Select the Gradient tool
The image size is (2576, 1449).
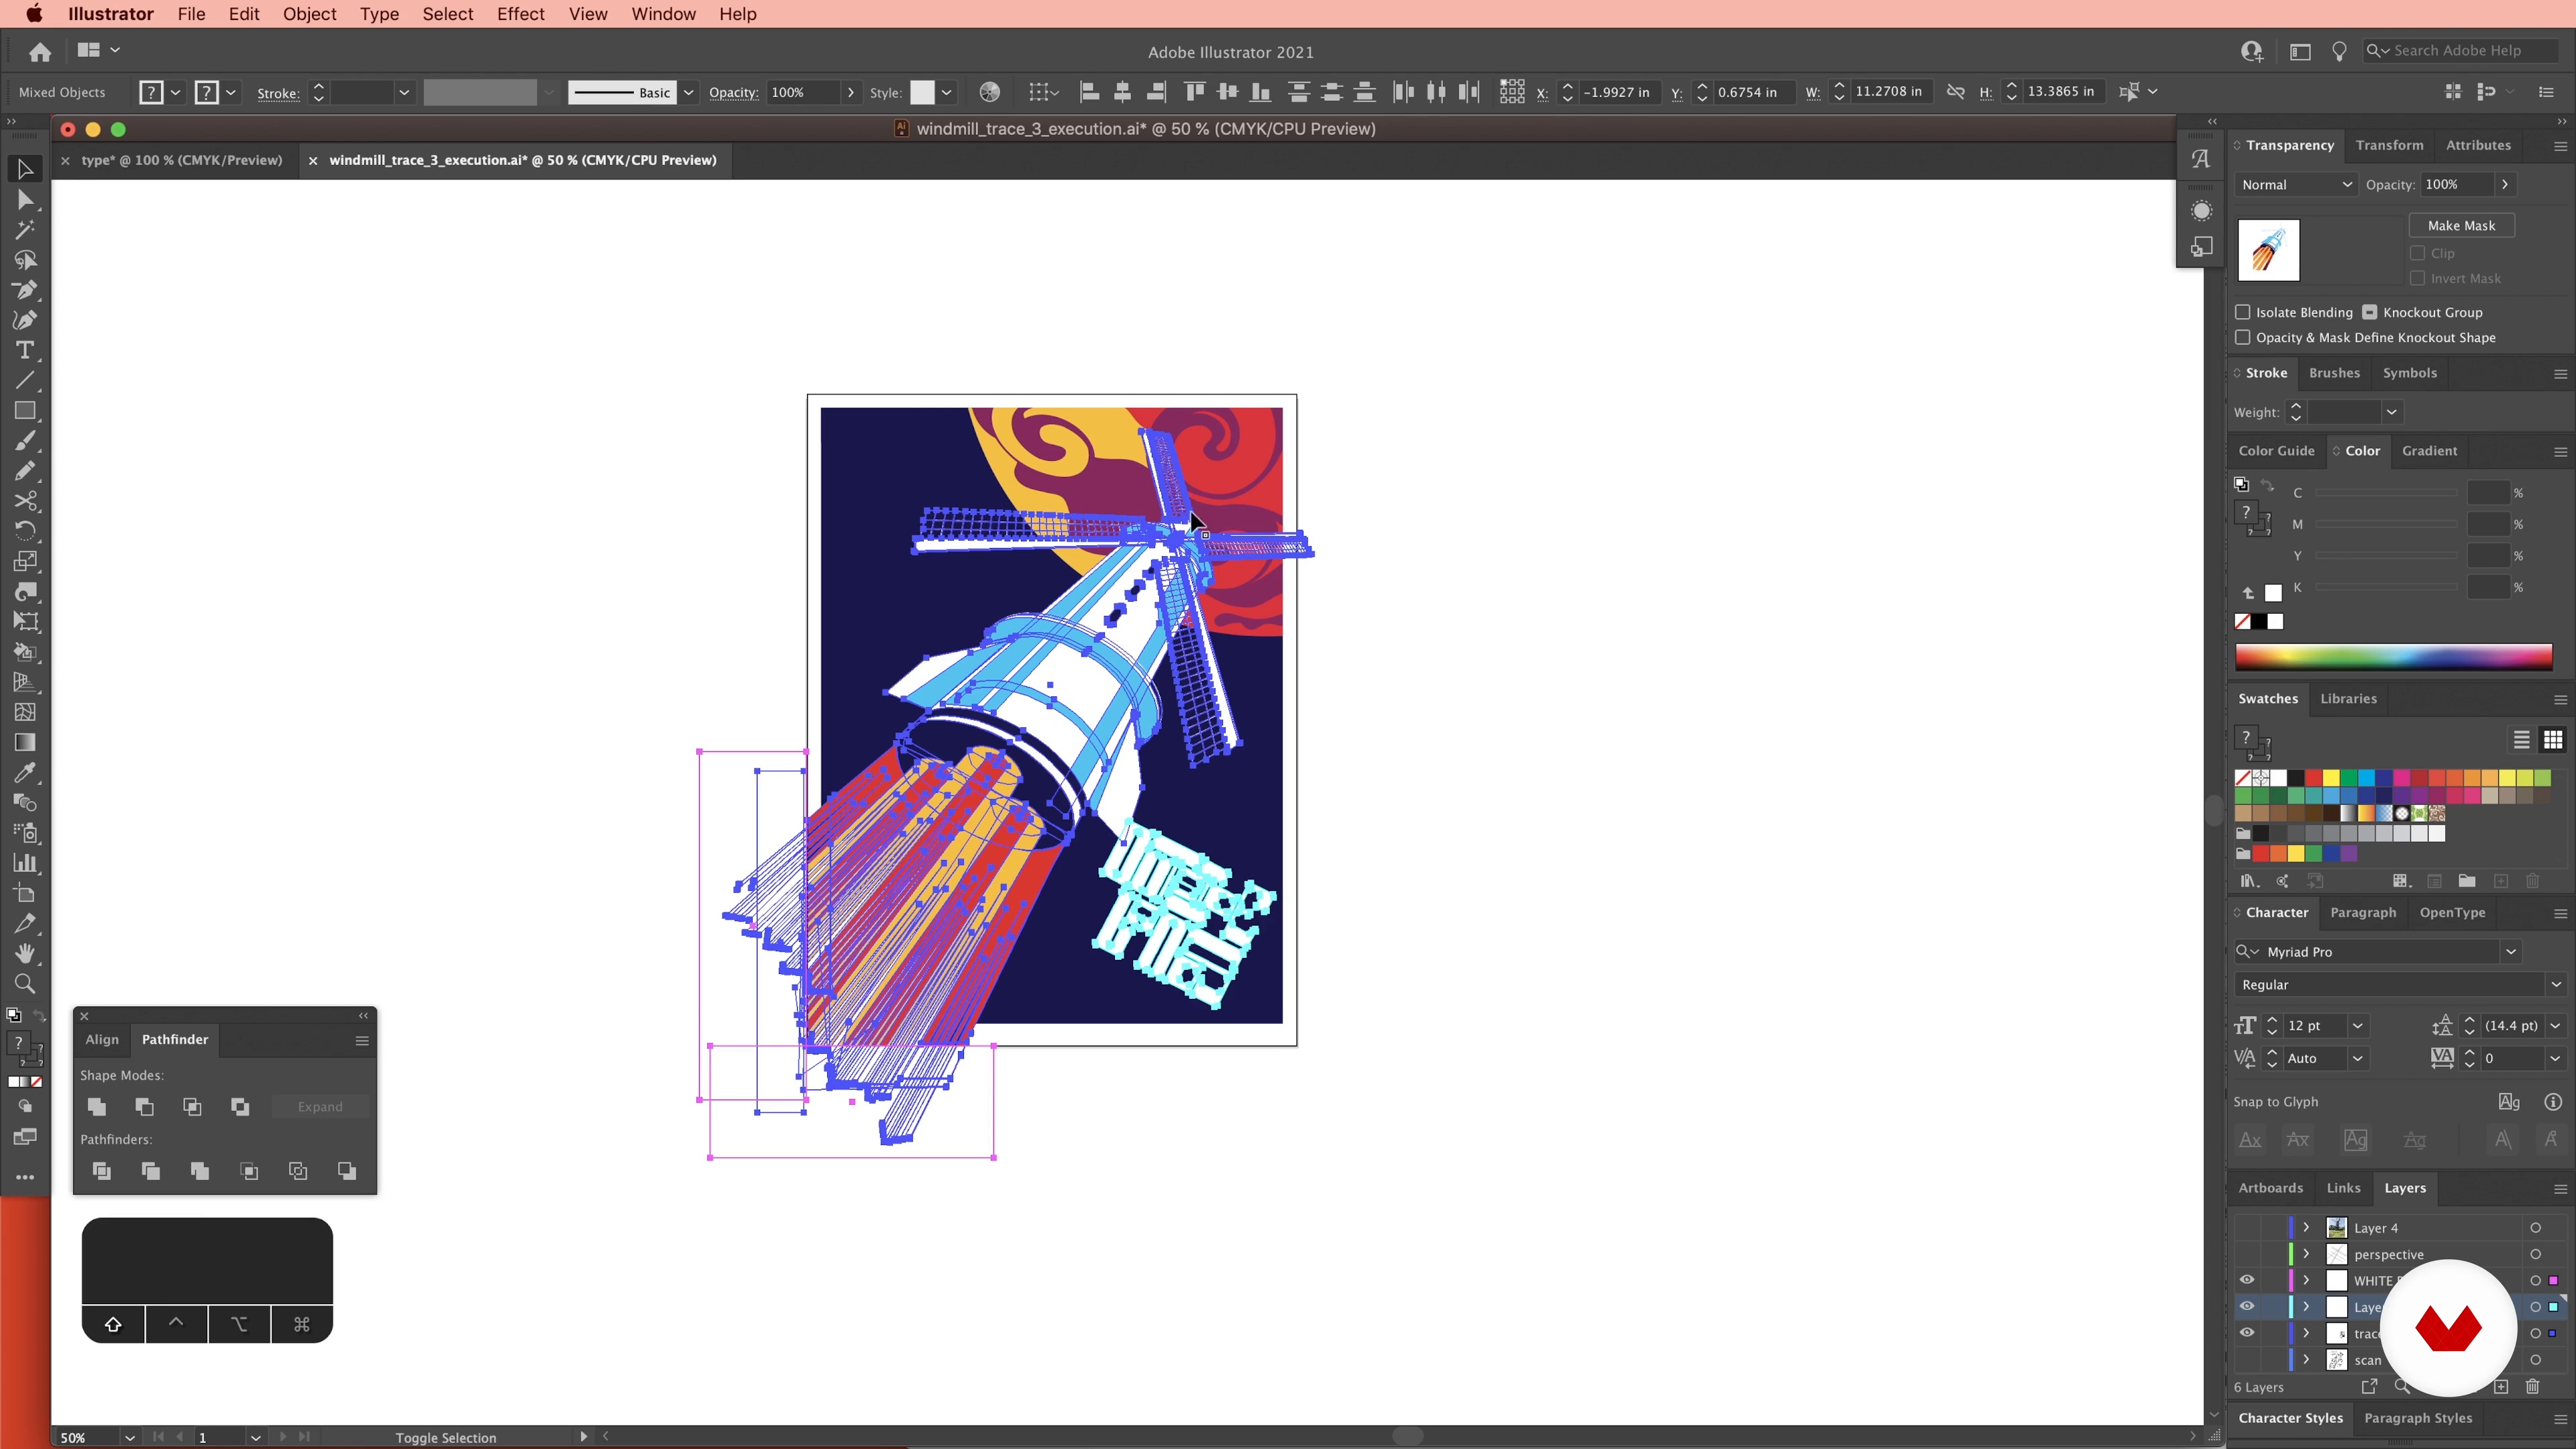click(25, 742)
